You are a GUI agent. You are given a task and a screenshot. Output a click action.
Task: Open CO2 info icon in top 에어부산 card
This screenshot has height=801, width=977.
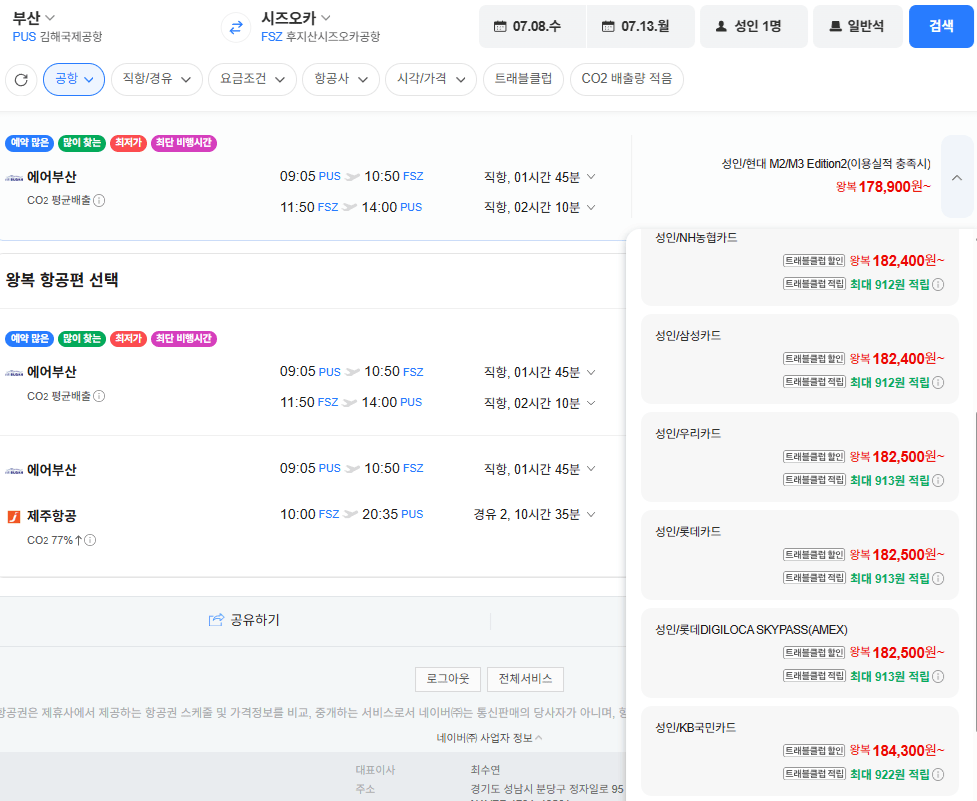[x=99, y=201]
